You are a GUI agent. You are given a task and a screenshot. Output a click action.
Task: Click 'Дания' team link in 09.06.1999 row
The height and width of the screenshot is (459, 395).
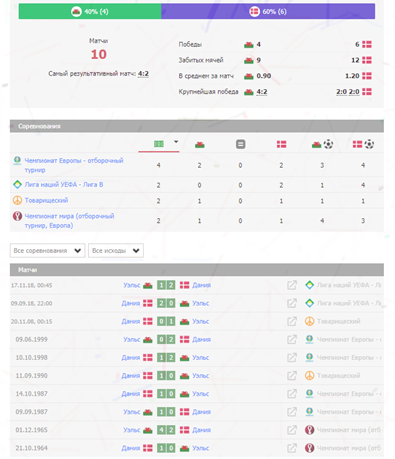[201, 339]
